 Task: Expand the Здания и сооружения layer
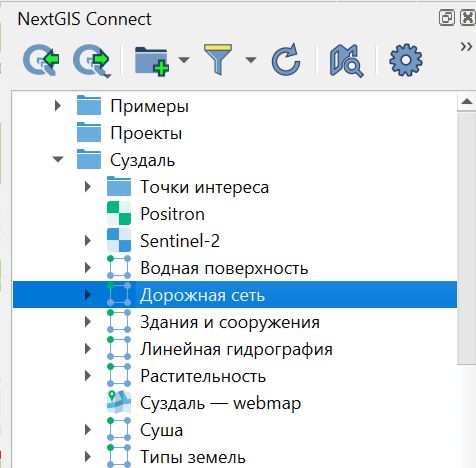tap(88, 321)
